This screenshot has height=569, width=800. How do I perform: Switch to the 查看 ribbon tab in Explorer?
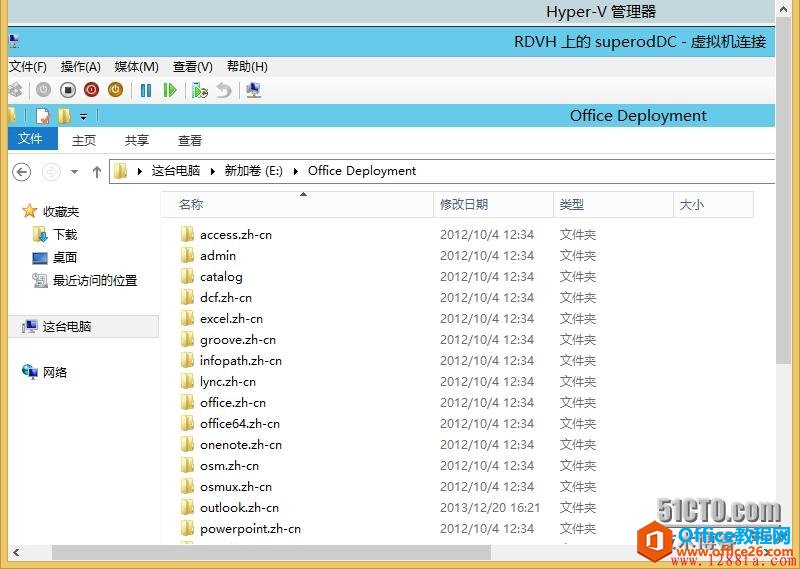[190, 140]
